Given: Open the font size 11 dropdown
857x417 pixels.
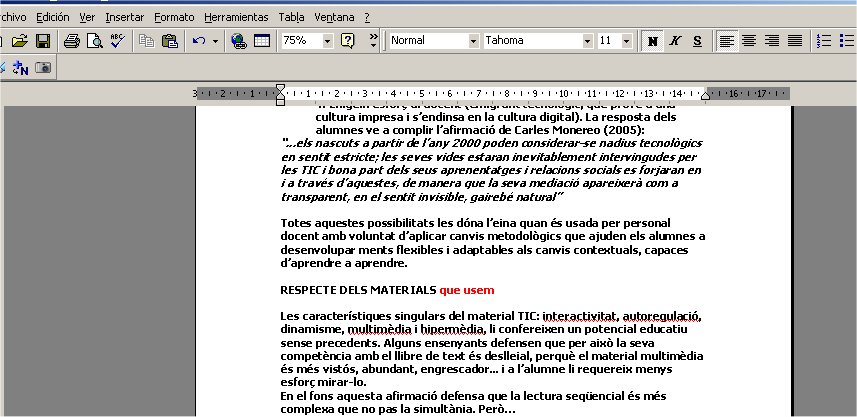Looking at the screenshot, I should (x=627, y=41).
